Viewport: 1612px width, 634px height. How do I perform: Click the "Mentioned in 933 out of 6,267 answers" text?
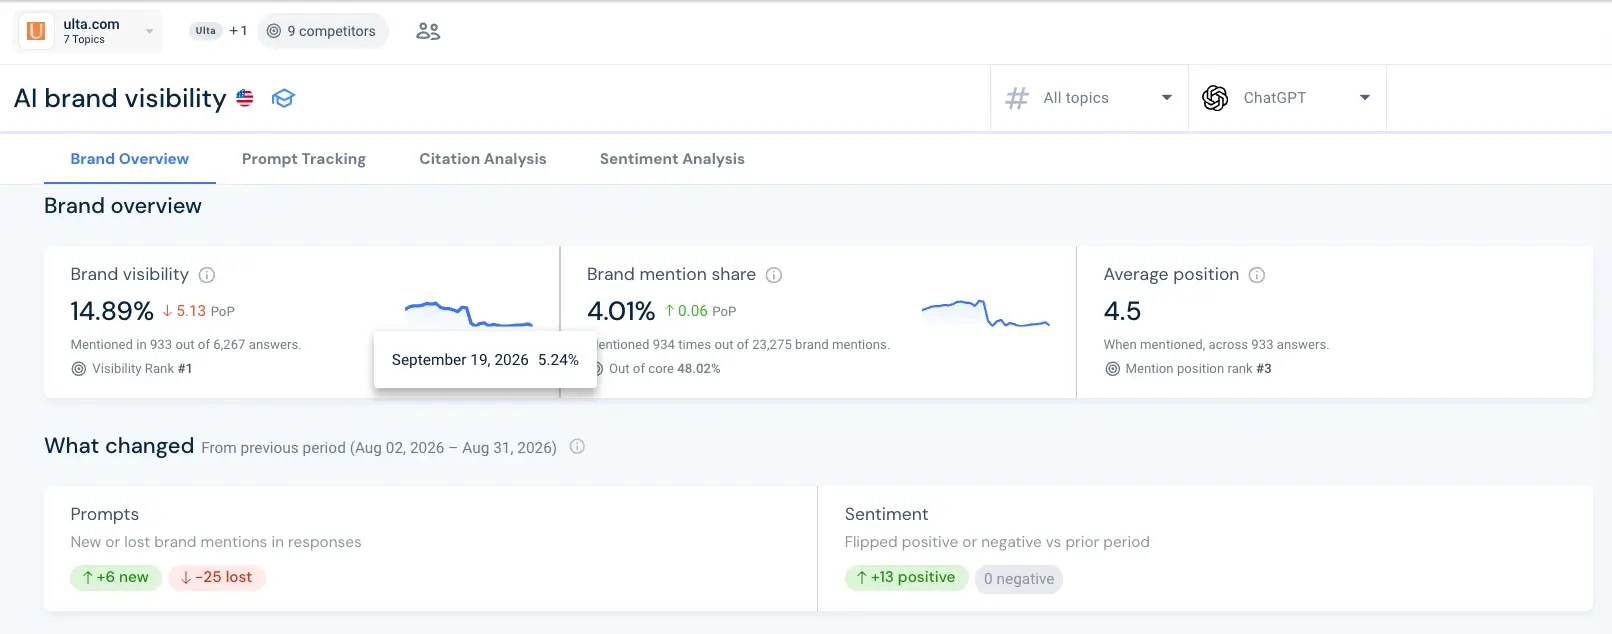click(186, 345)
